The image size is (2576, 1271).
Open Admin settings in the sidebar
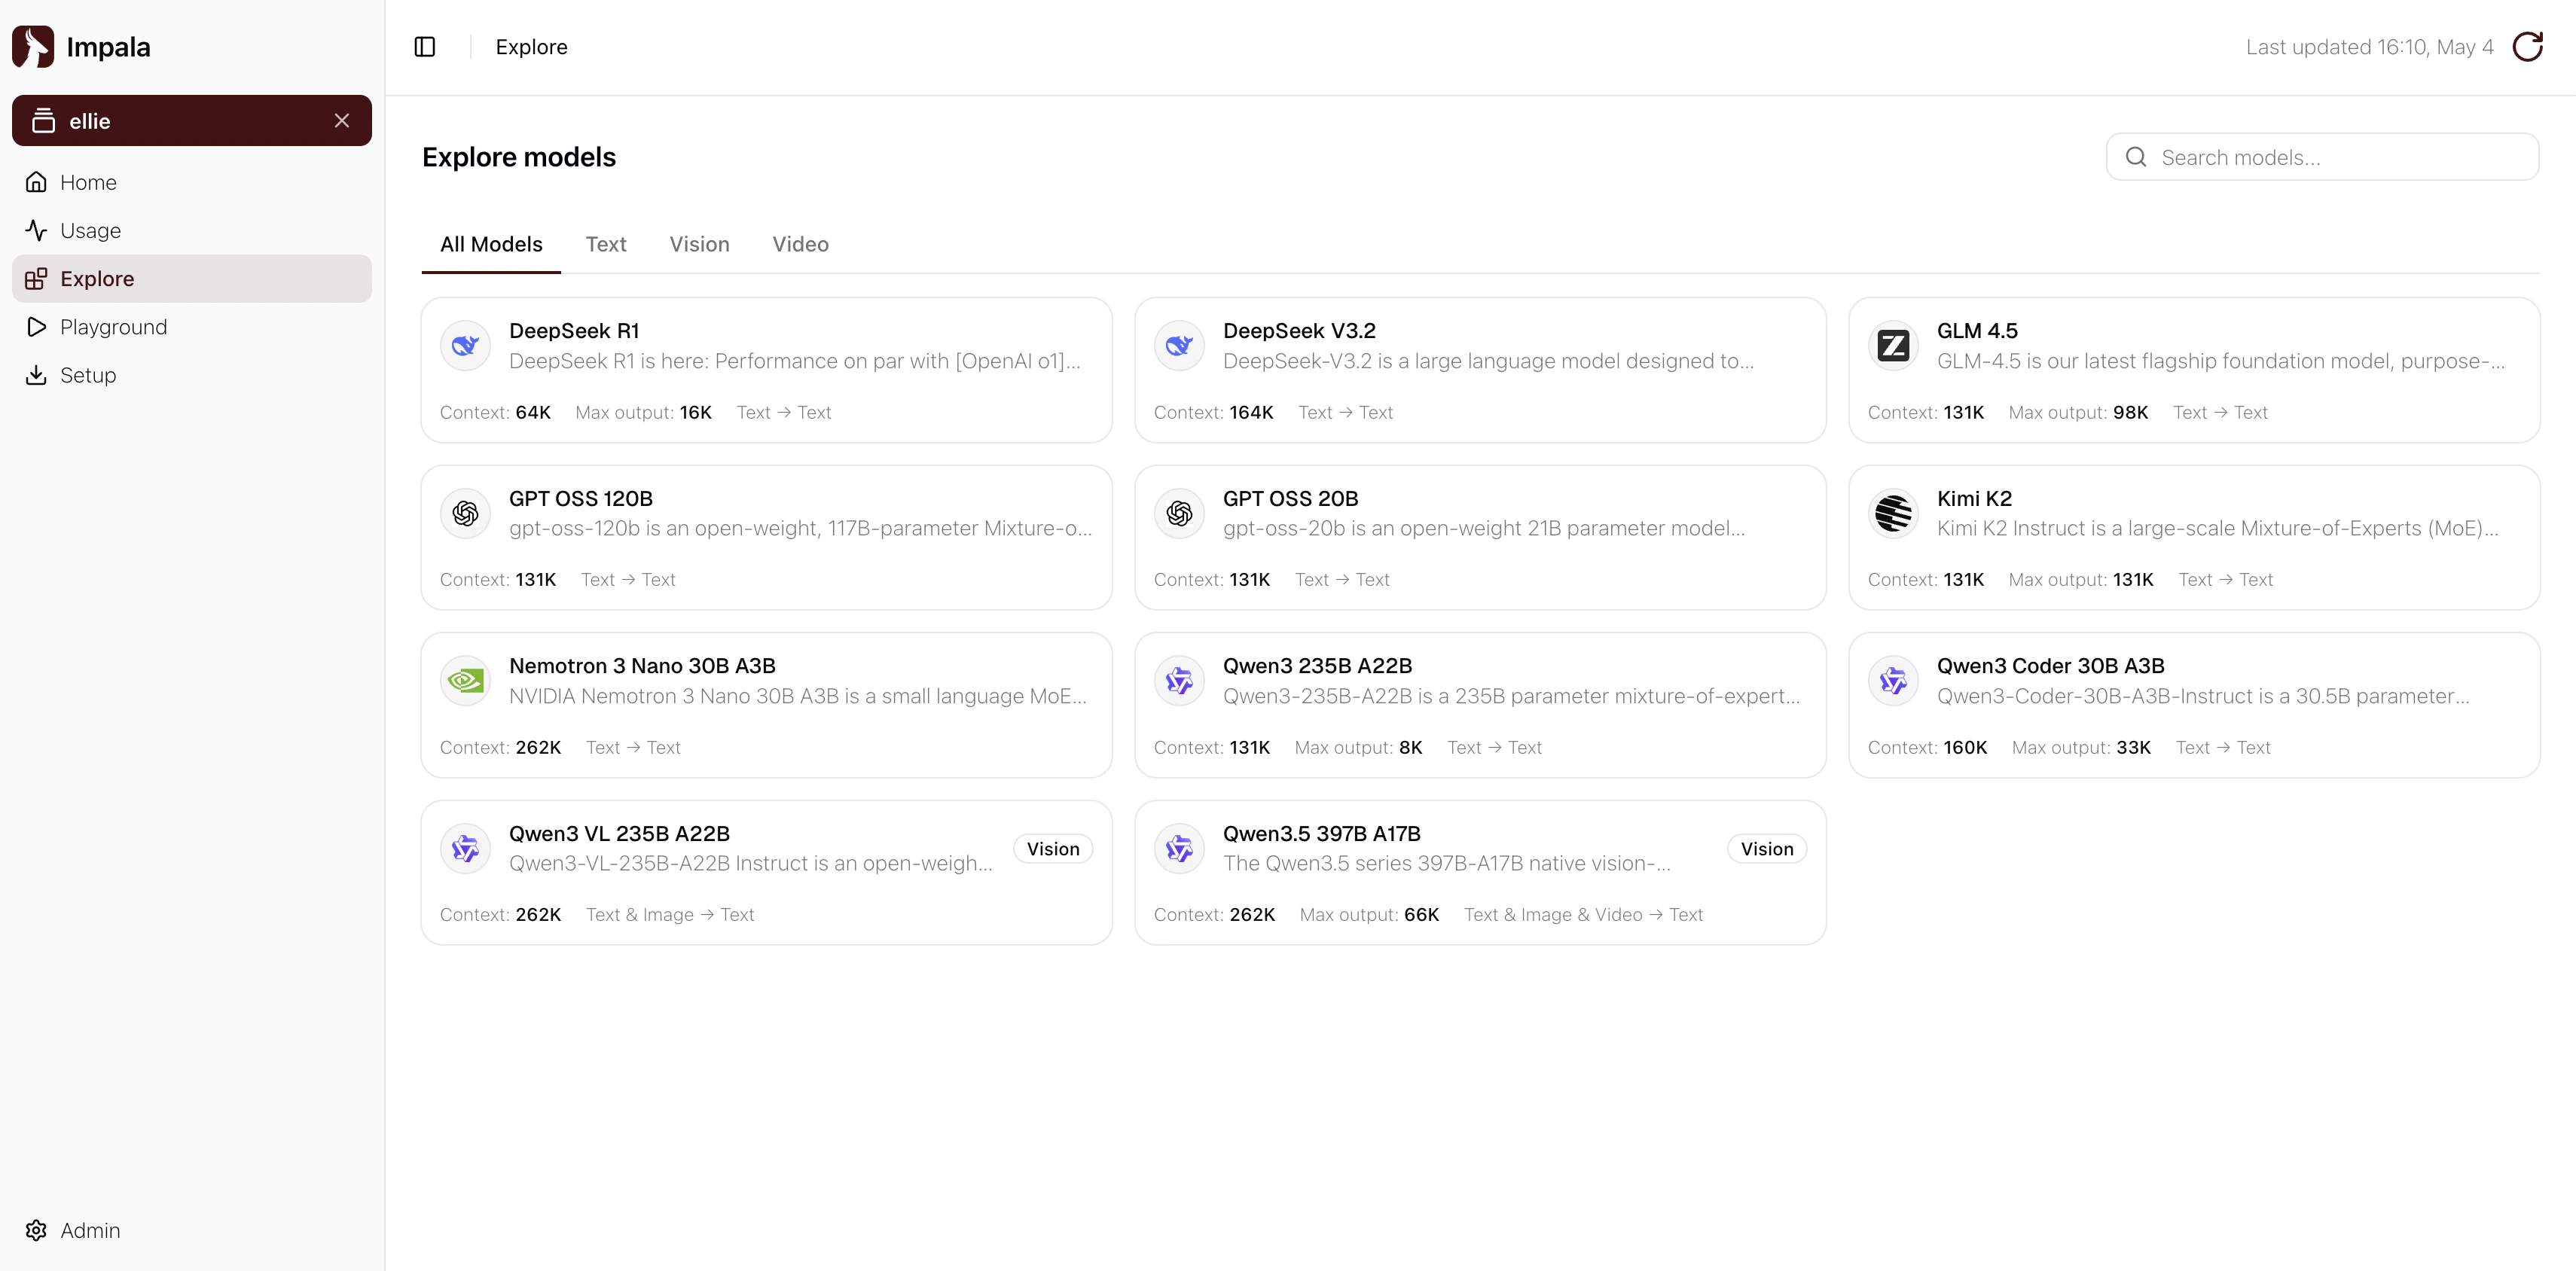click(192, 1230)
